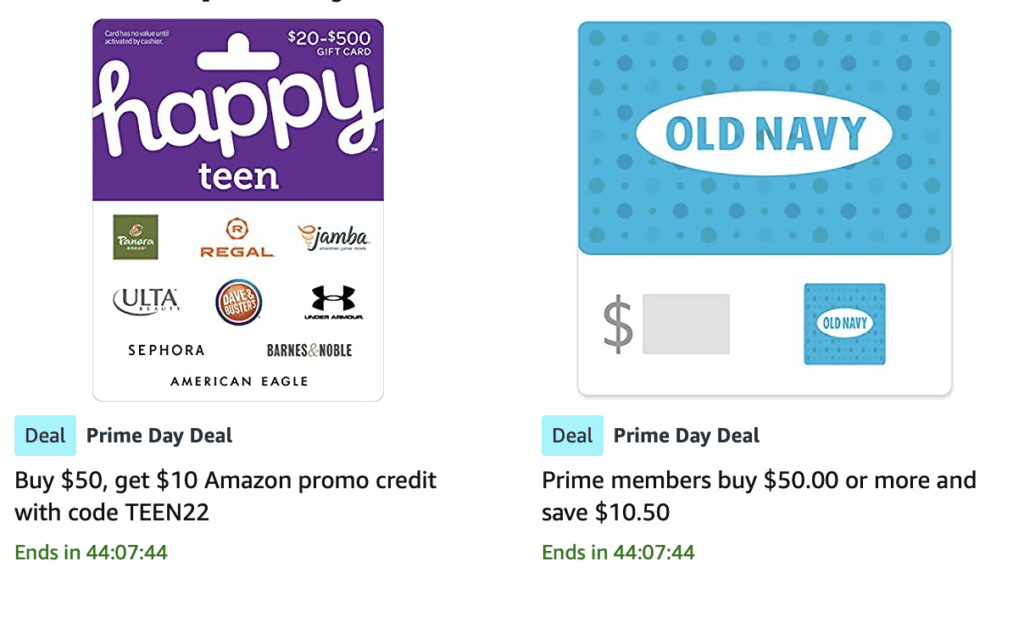Click Prime Day Deal label for Old Navy
The height and width of the screenshot is (617, 1024).
pos(686,436)
